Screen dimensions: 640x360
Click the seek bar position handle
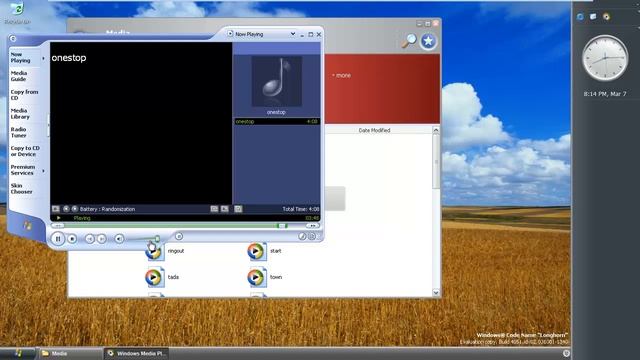282,225
